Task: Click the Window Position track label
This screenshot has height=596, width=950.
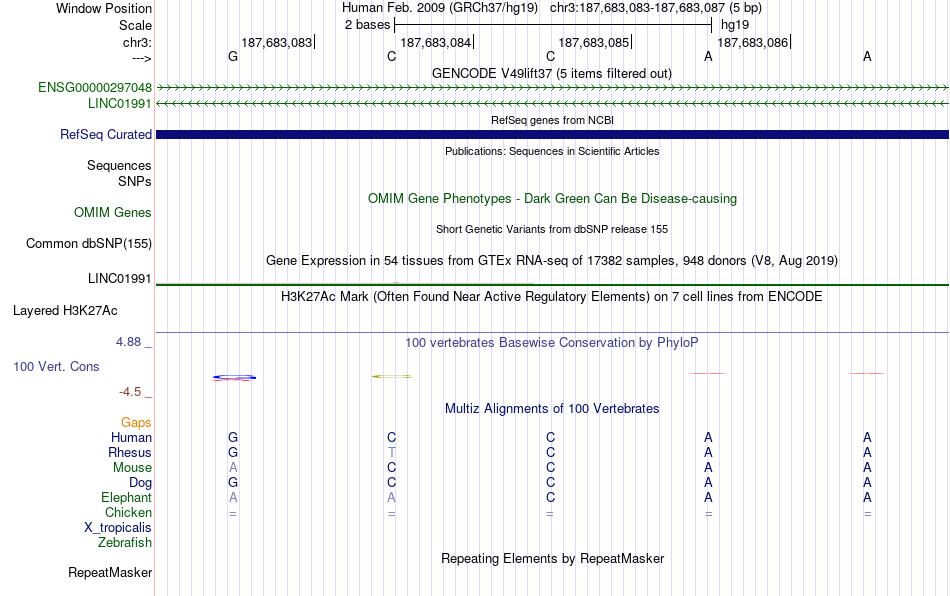Action: coord(104,8)
